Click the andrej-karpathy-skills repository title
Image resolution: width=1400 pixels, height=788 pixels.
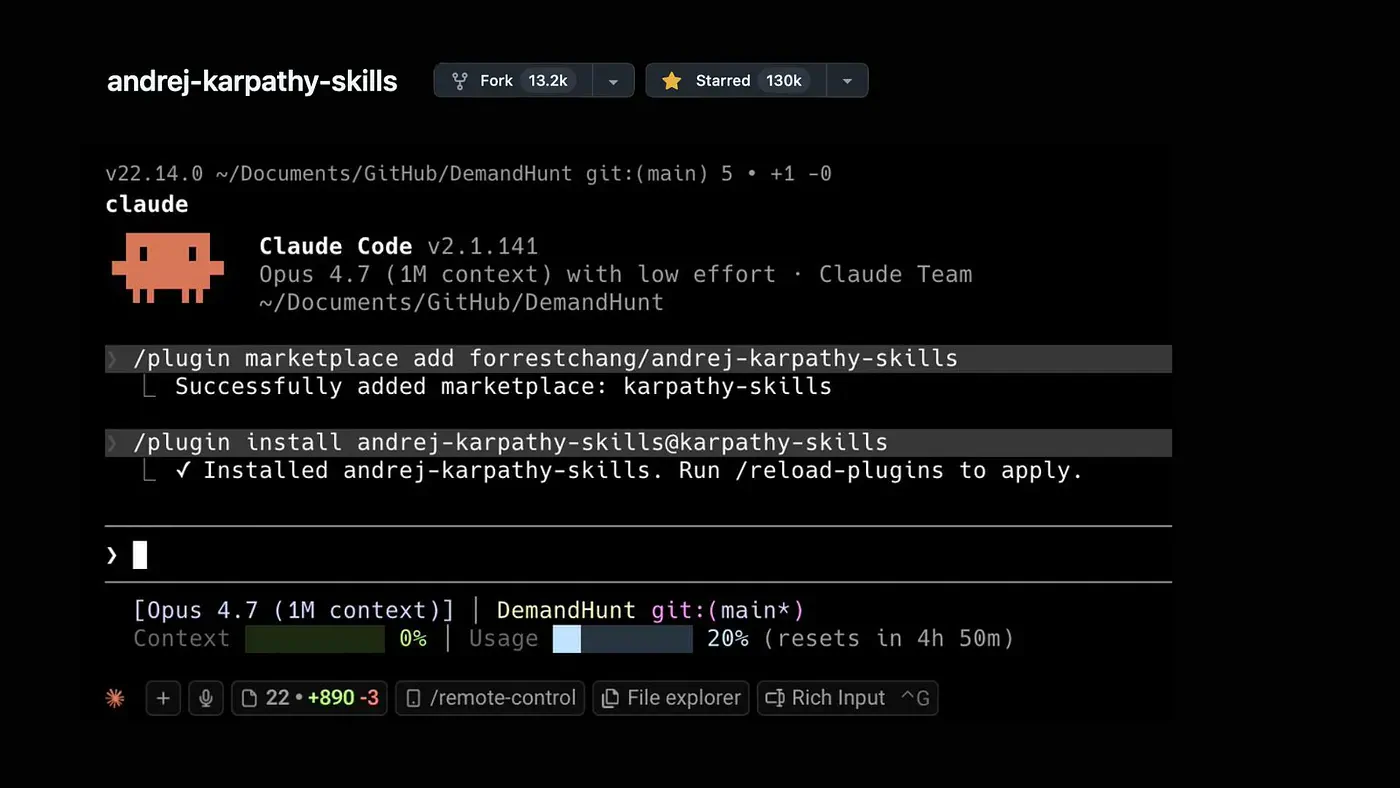[252, 81]
